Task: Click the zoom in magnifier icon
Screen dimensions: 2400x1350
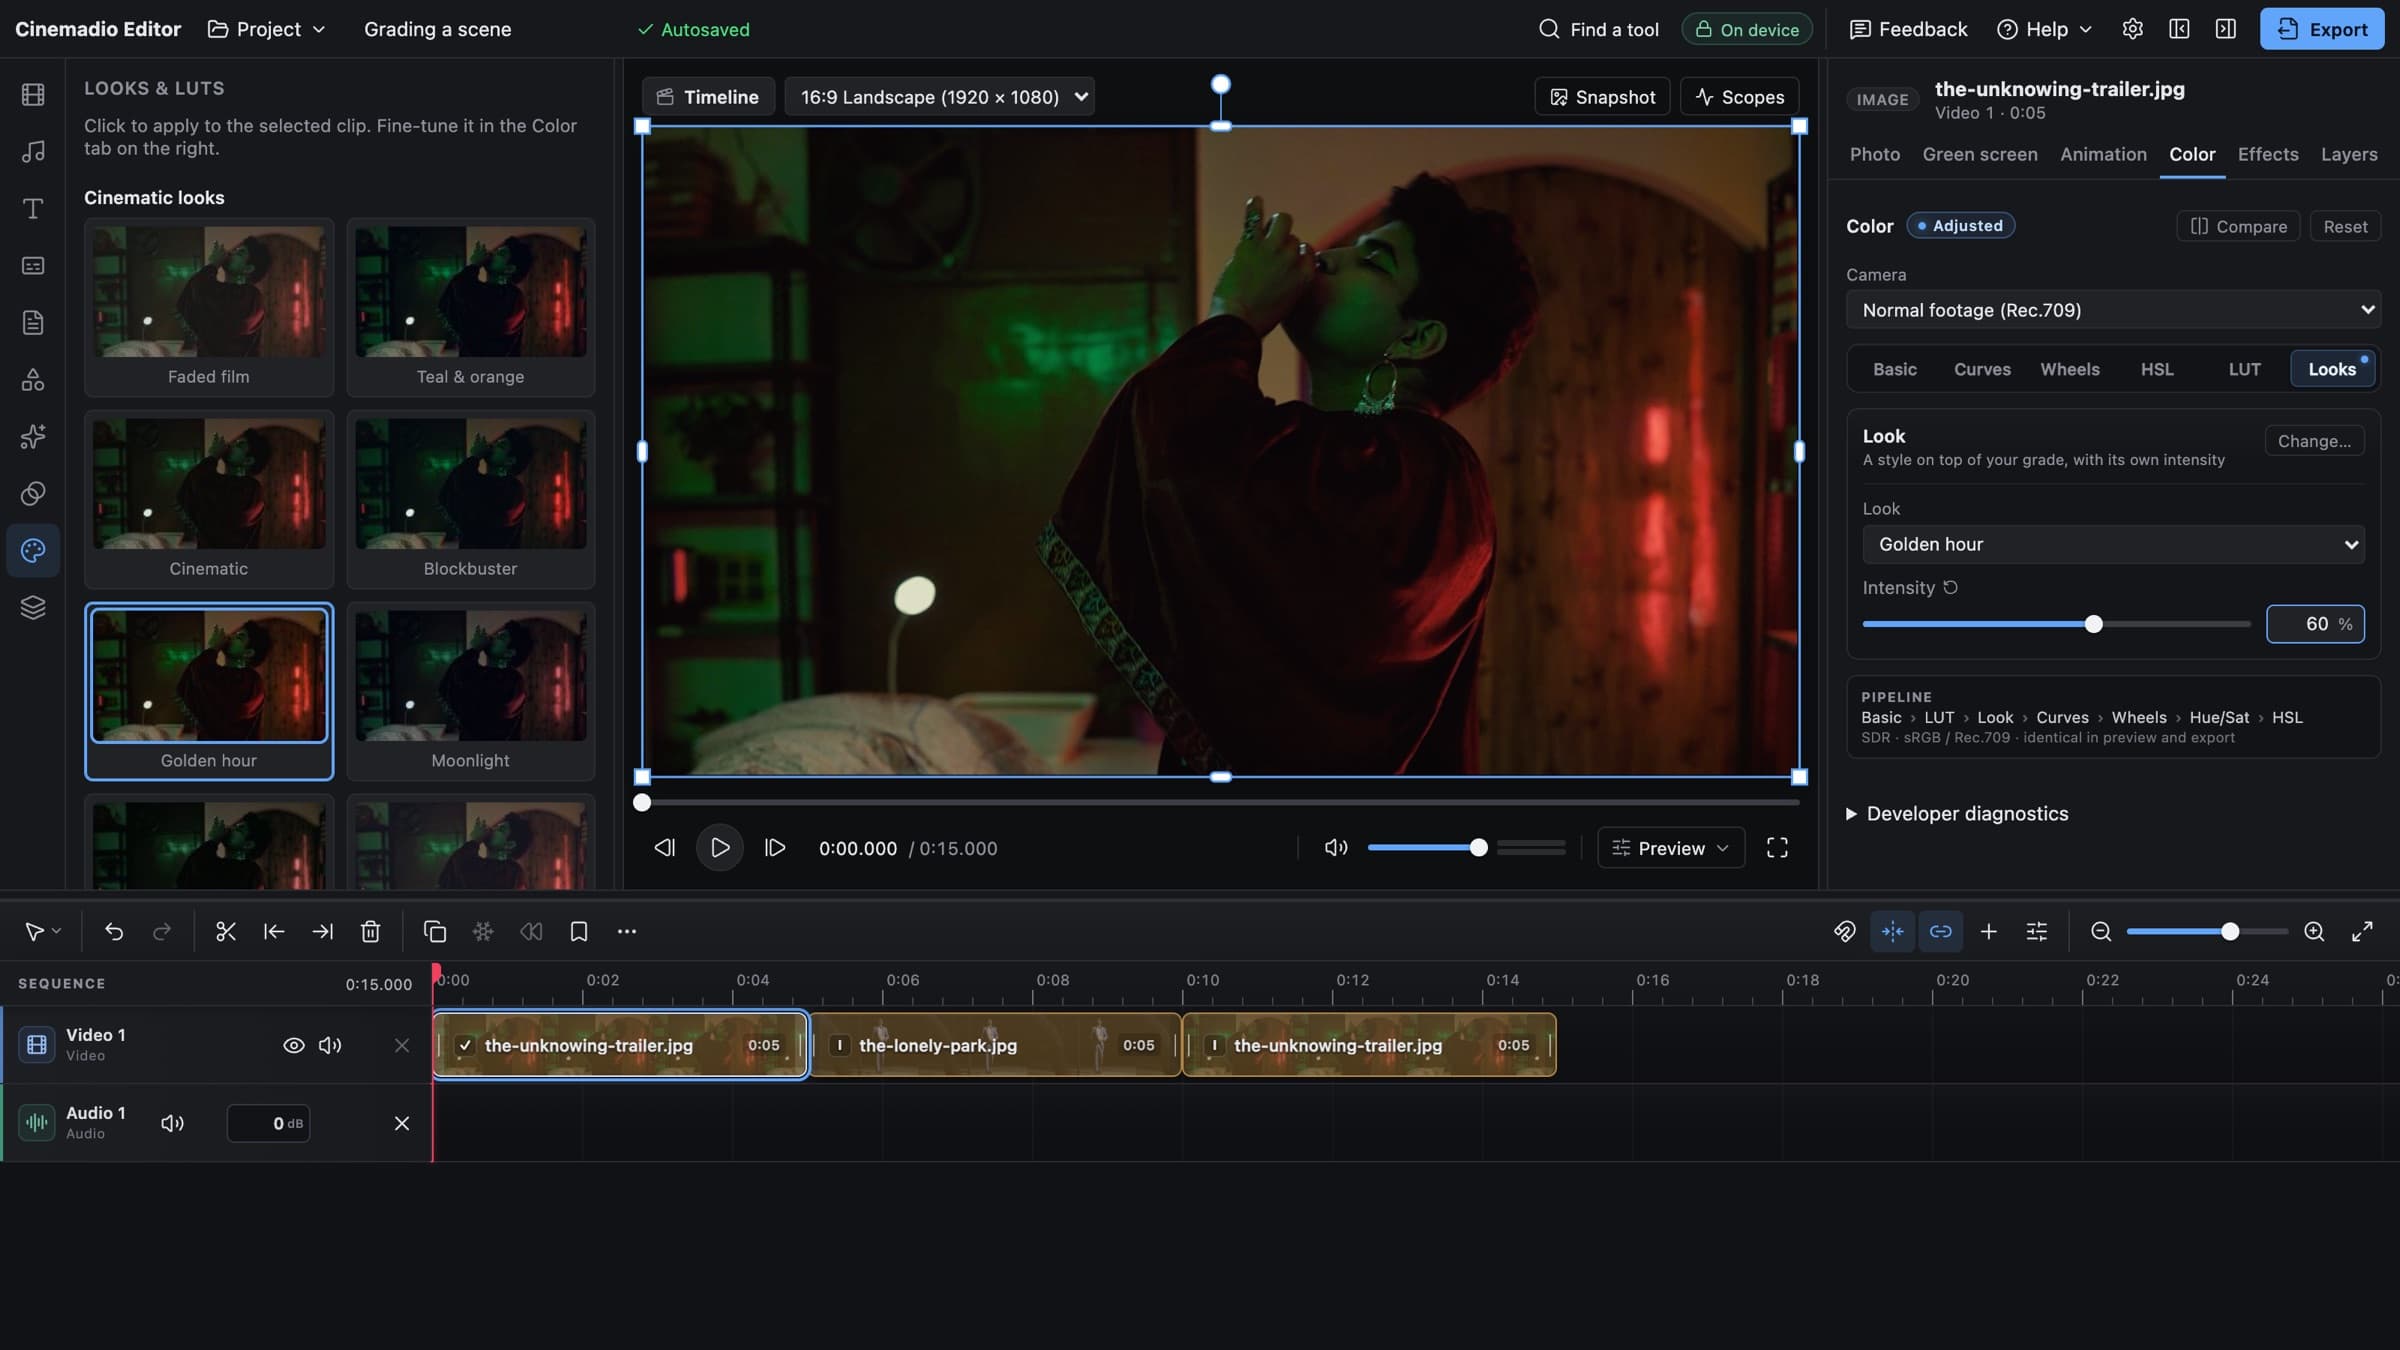Action: [2314, 932]
